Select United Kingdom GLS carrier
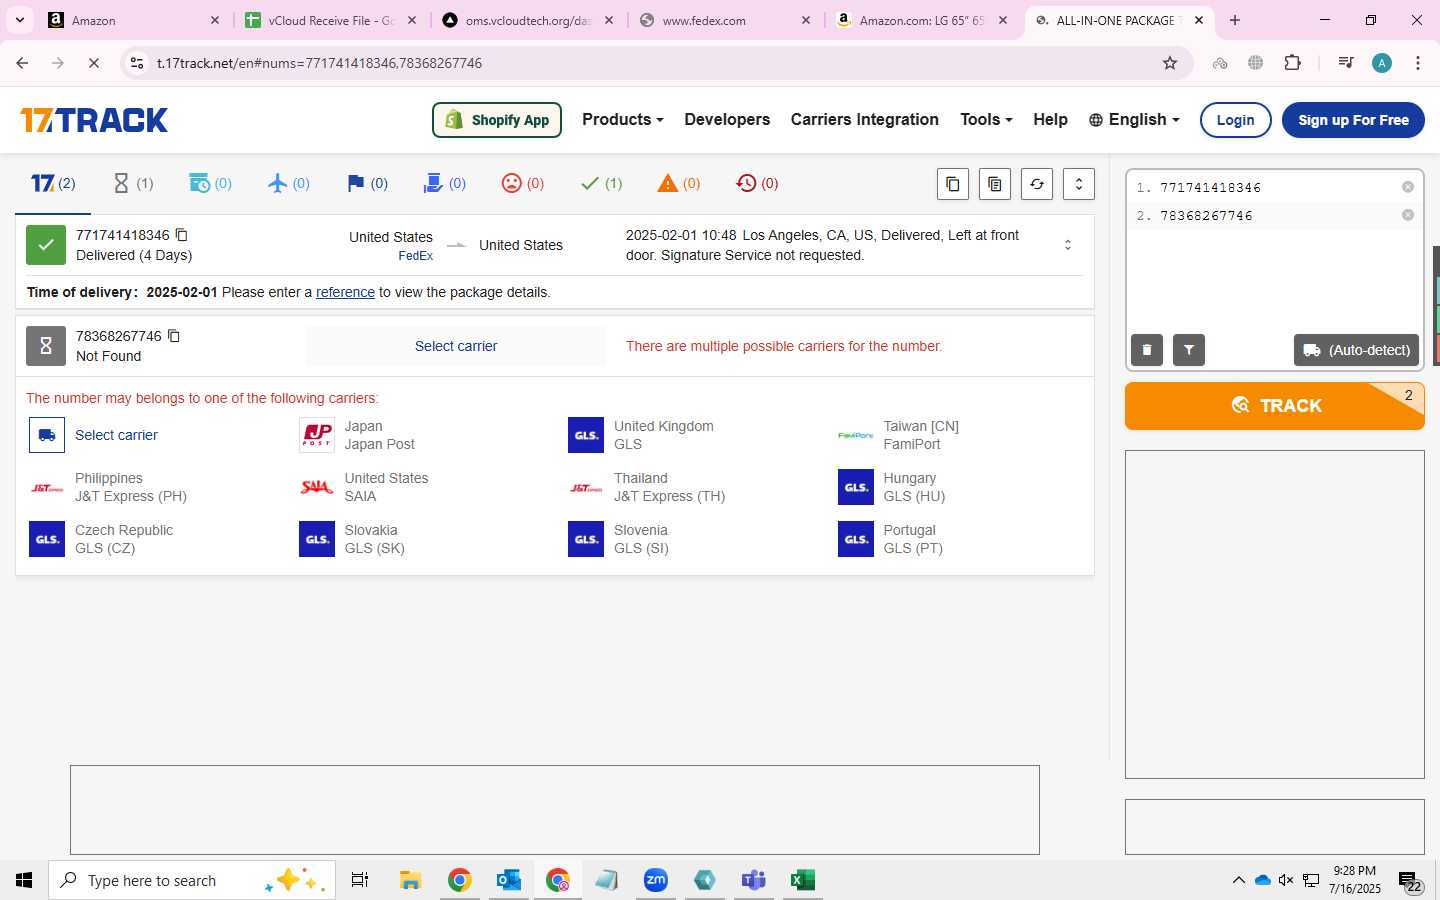Image resolution: width=1440 pixels, height=900 pixels. tap(641, 435)
